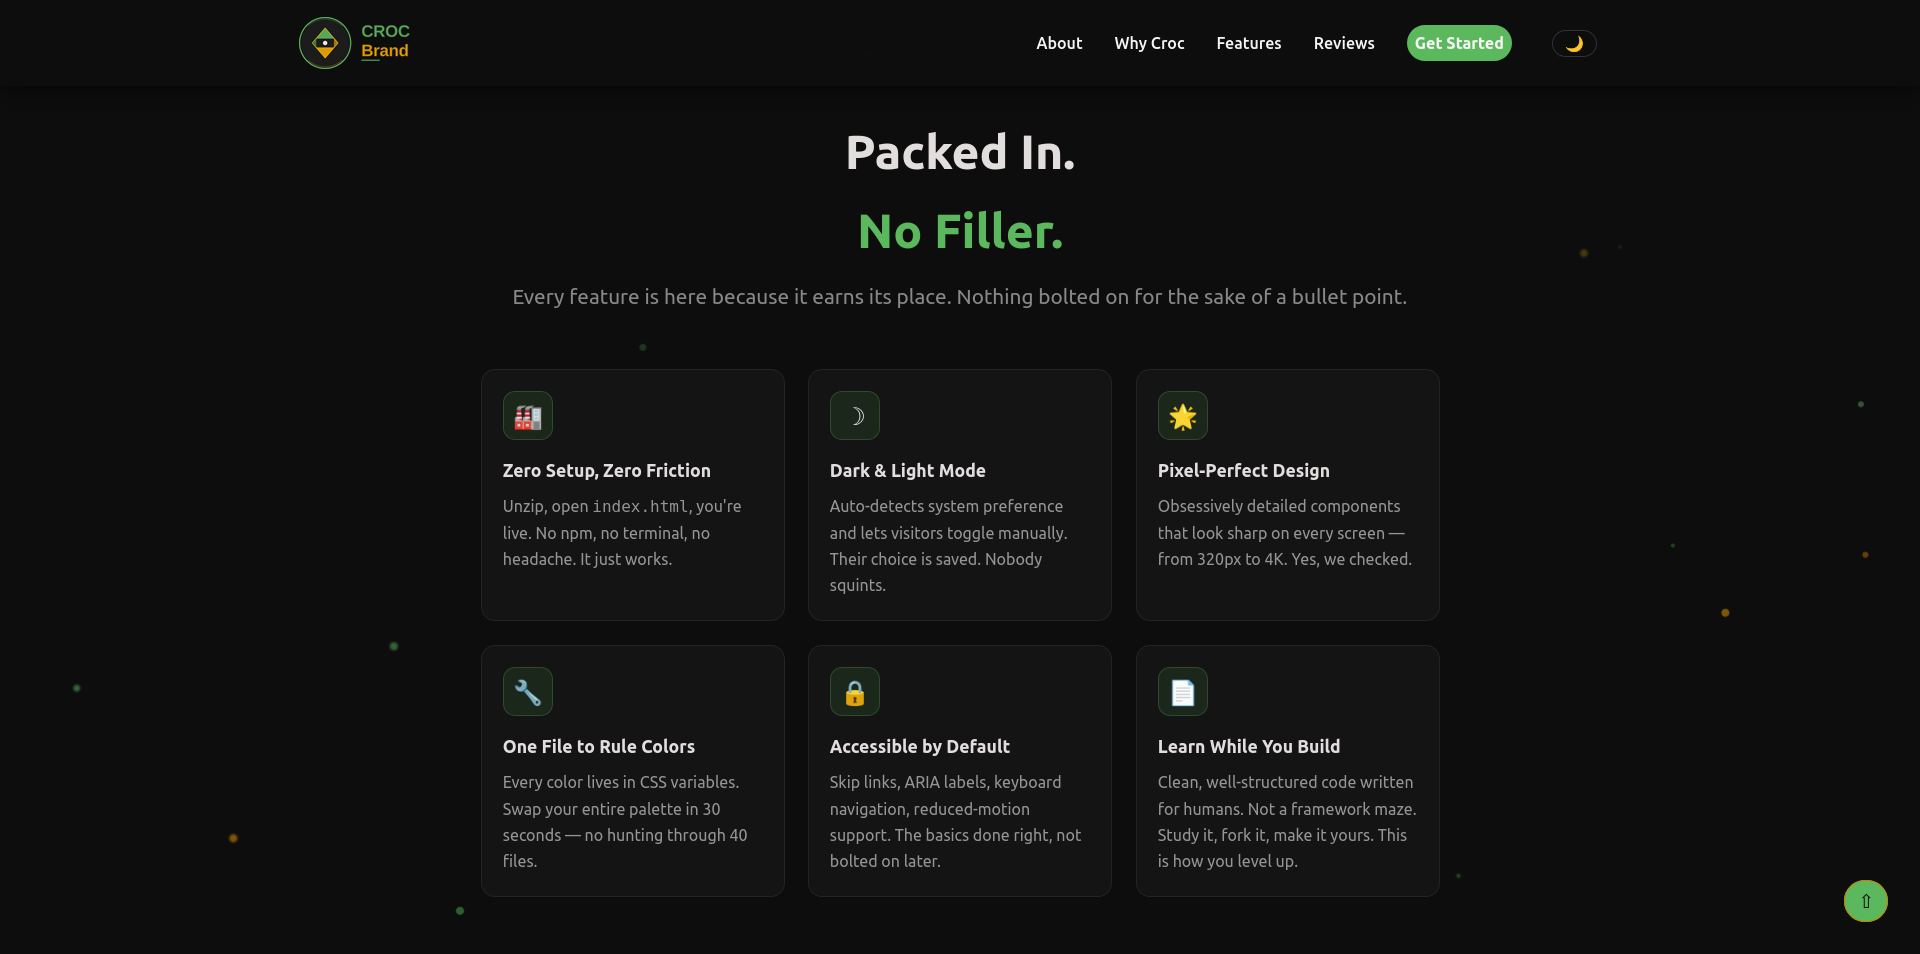Click the Learn While You Build heading
The height and width of the screenshot is (954, 1920).
pos(1248,746)
